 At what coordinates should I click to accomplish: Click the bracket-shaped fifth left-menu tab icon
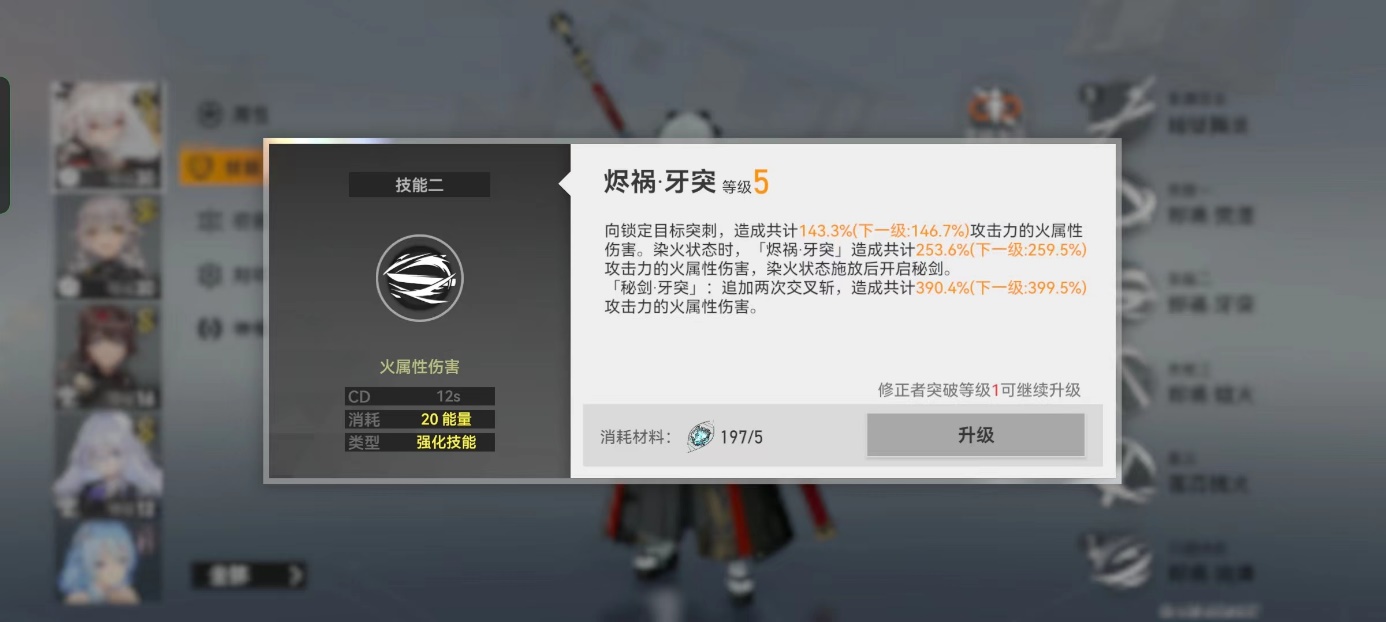(x=209, y=327)
